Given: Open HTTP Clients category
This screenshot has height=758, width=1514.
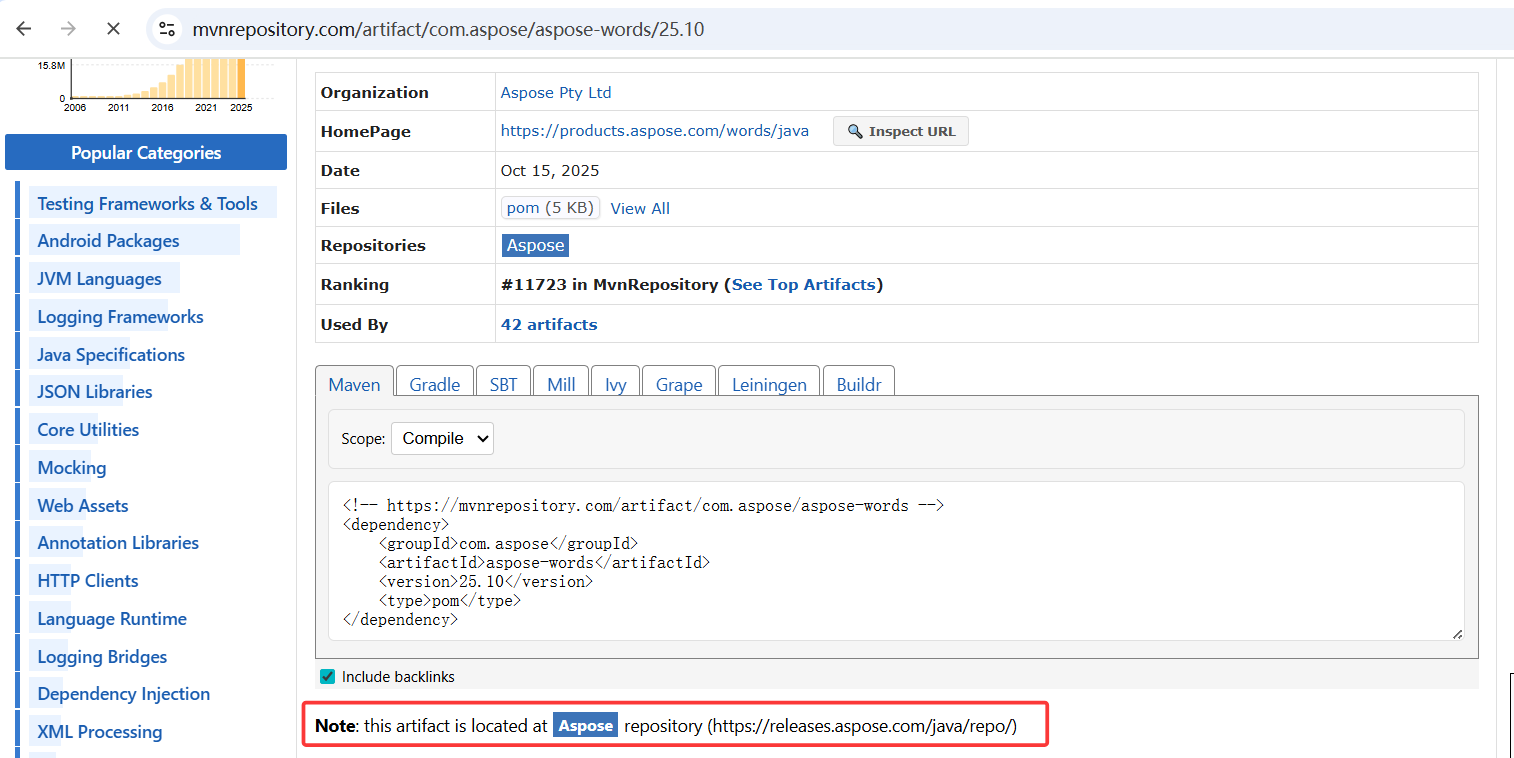Looking at the screenshot, I should [88, 580].
